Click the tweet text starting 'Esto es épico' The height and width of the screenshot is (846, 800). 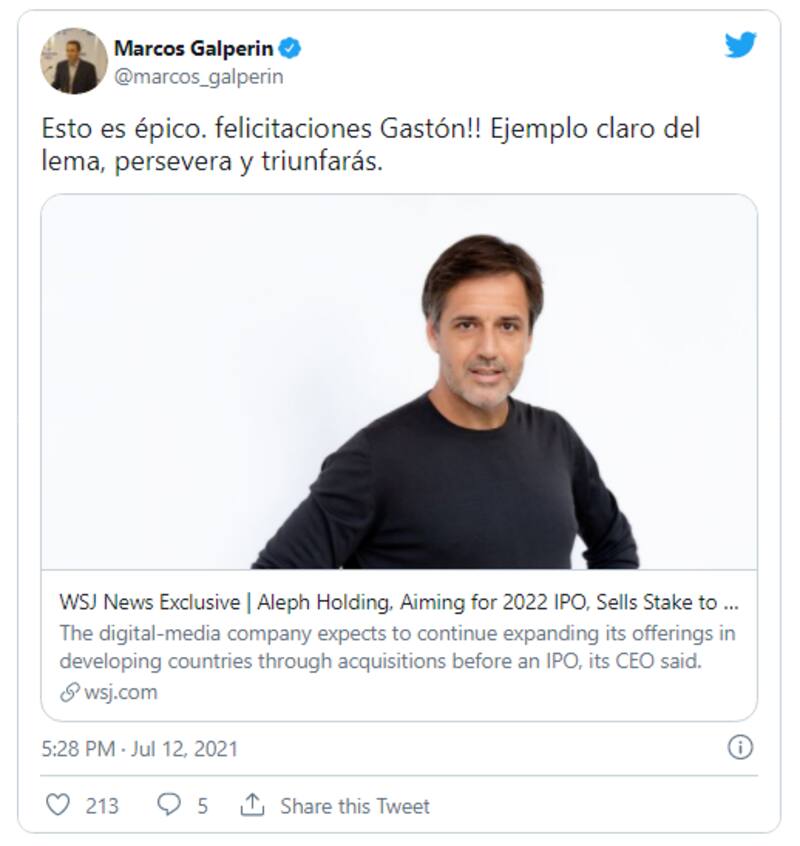[x=370, y=145]
